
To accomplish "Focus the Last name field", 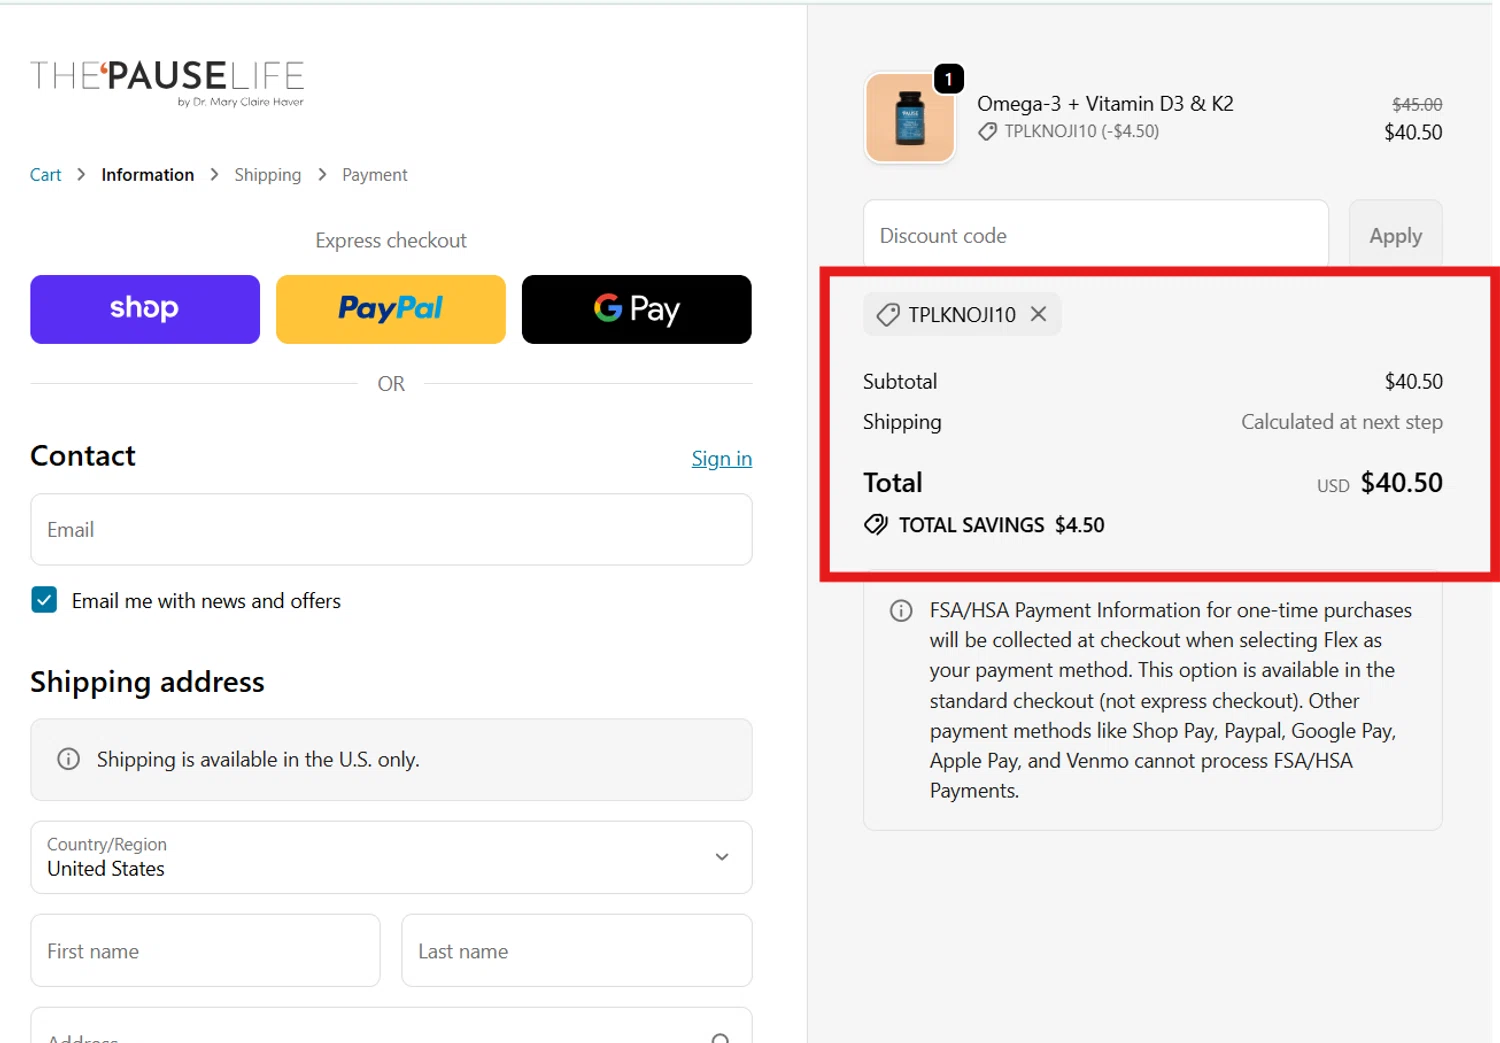I will click(577, 951).
